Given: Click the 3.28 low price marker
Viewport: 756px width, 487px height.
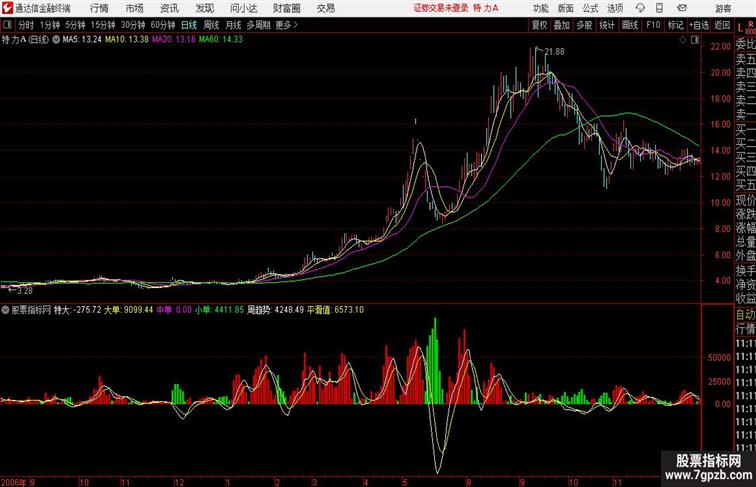Looking at the screenshot, I should 25,291.
